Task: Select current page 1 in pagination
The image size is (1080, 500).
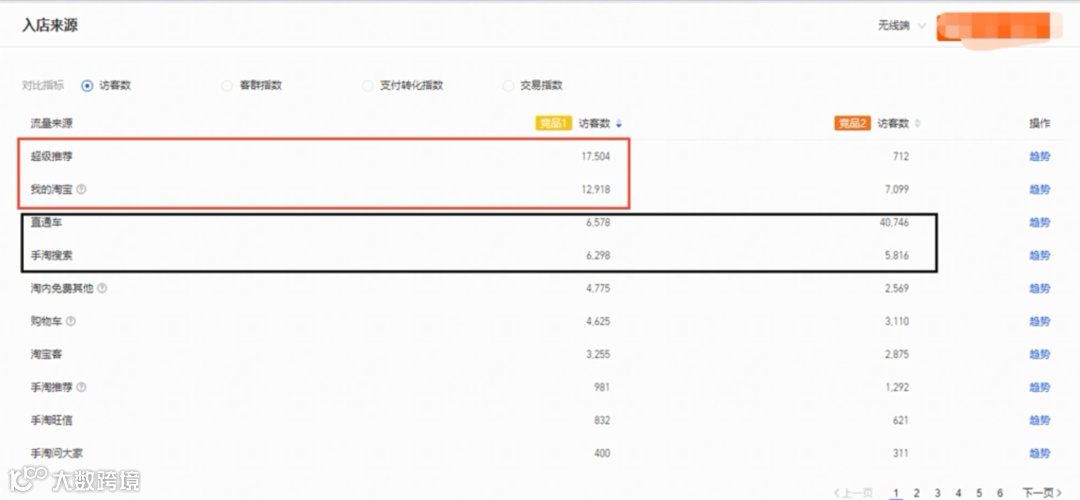Action: pyautogui.click(x=896, y=492)
